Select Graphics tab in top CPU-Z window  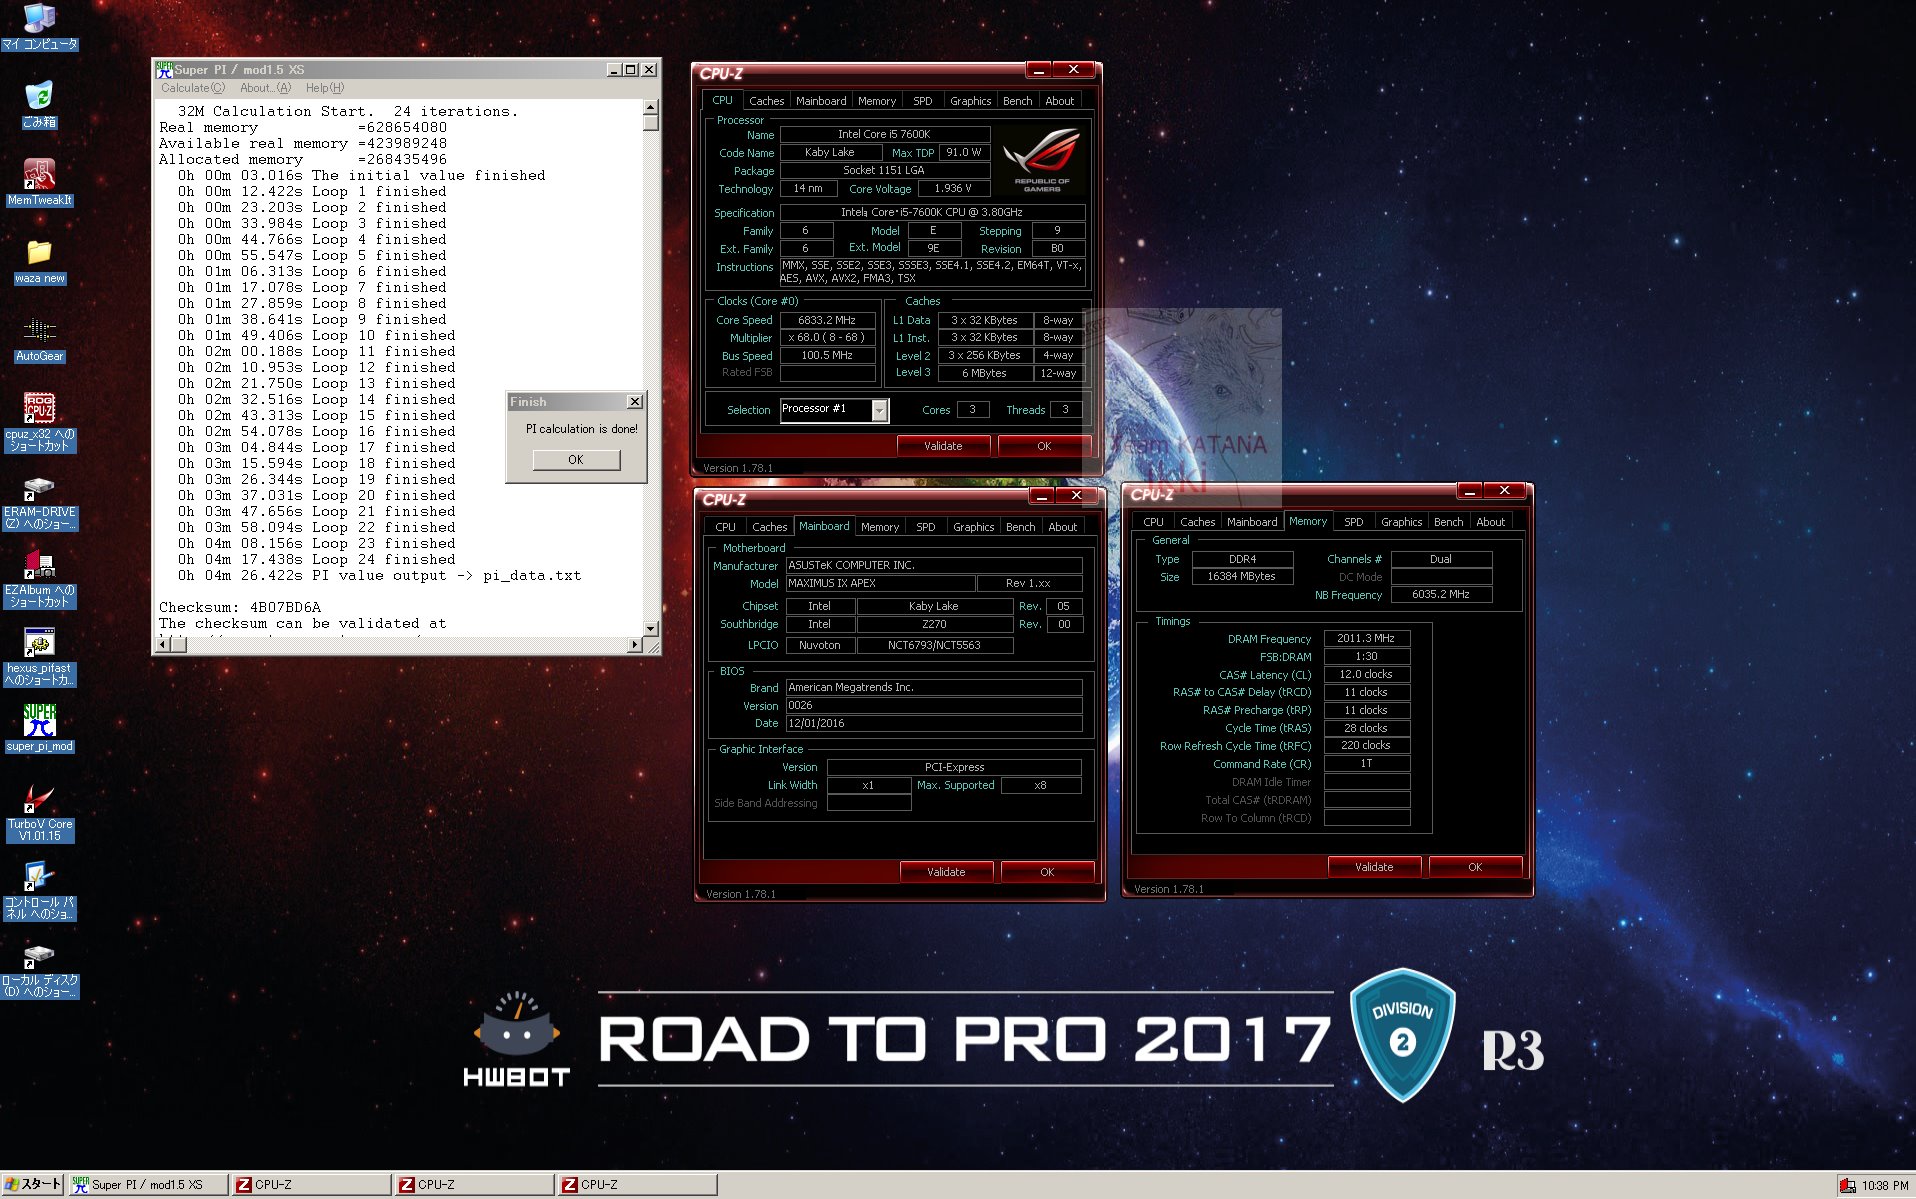[971, 101]
